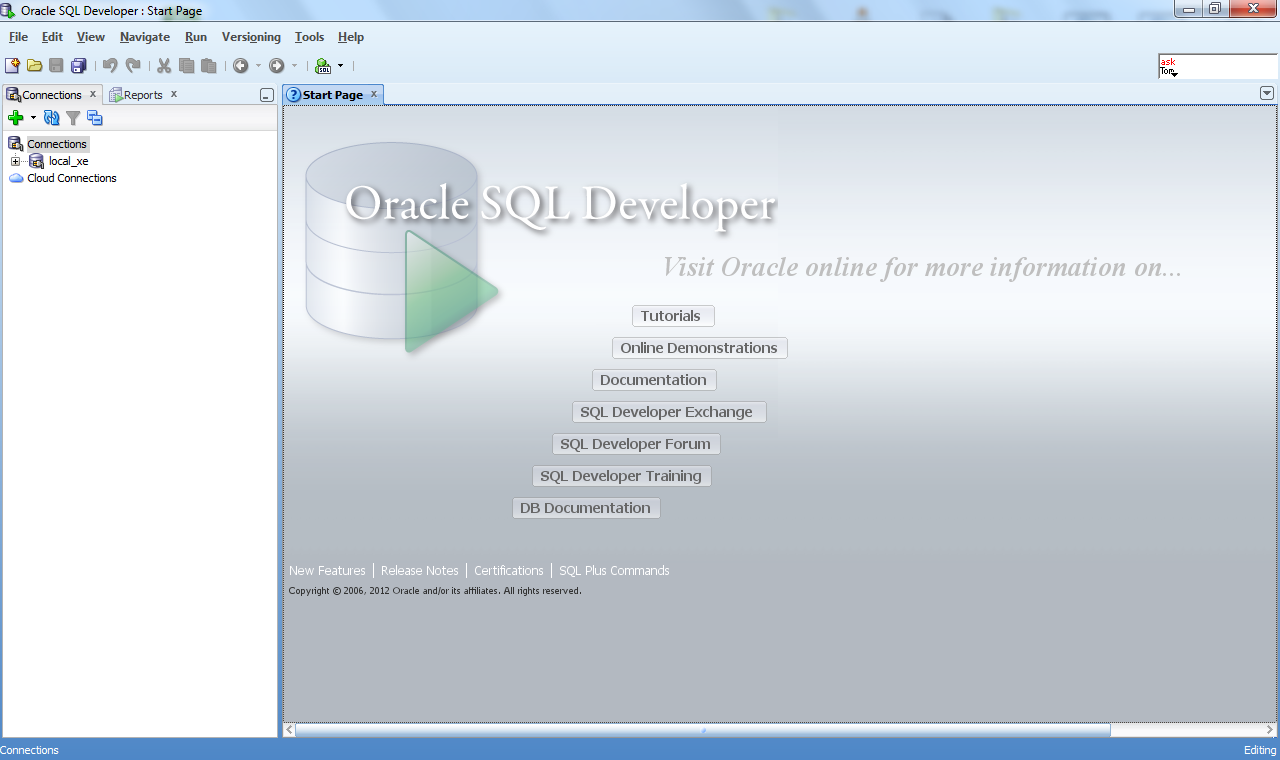Click the Oracle SQL Developer title bar icon
Screen dimensions: 1280x760
tap(9, 10)
